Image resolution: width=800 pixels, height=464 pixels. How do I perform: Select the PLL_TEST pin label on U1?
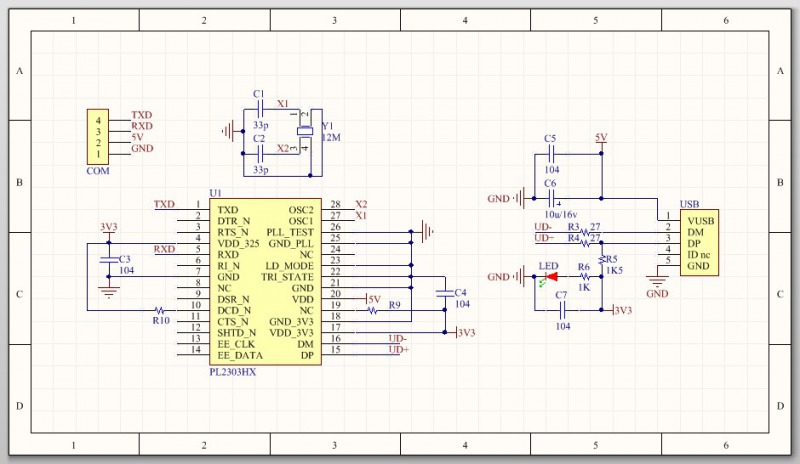tap(291, 232)
